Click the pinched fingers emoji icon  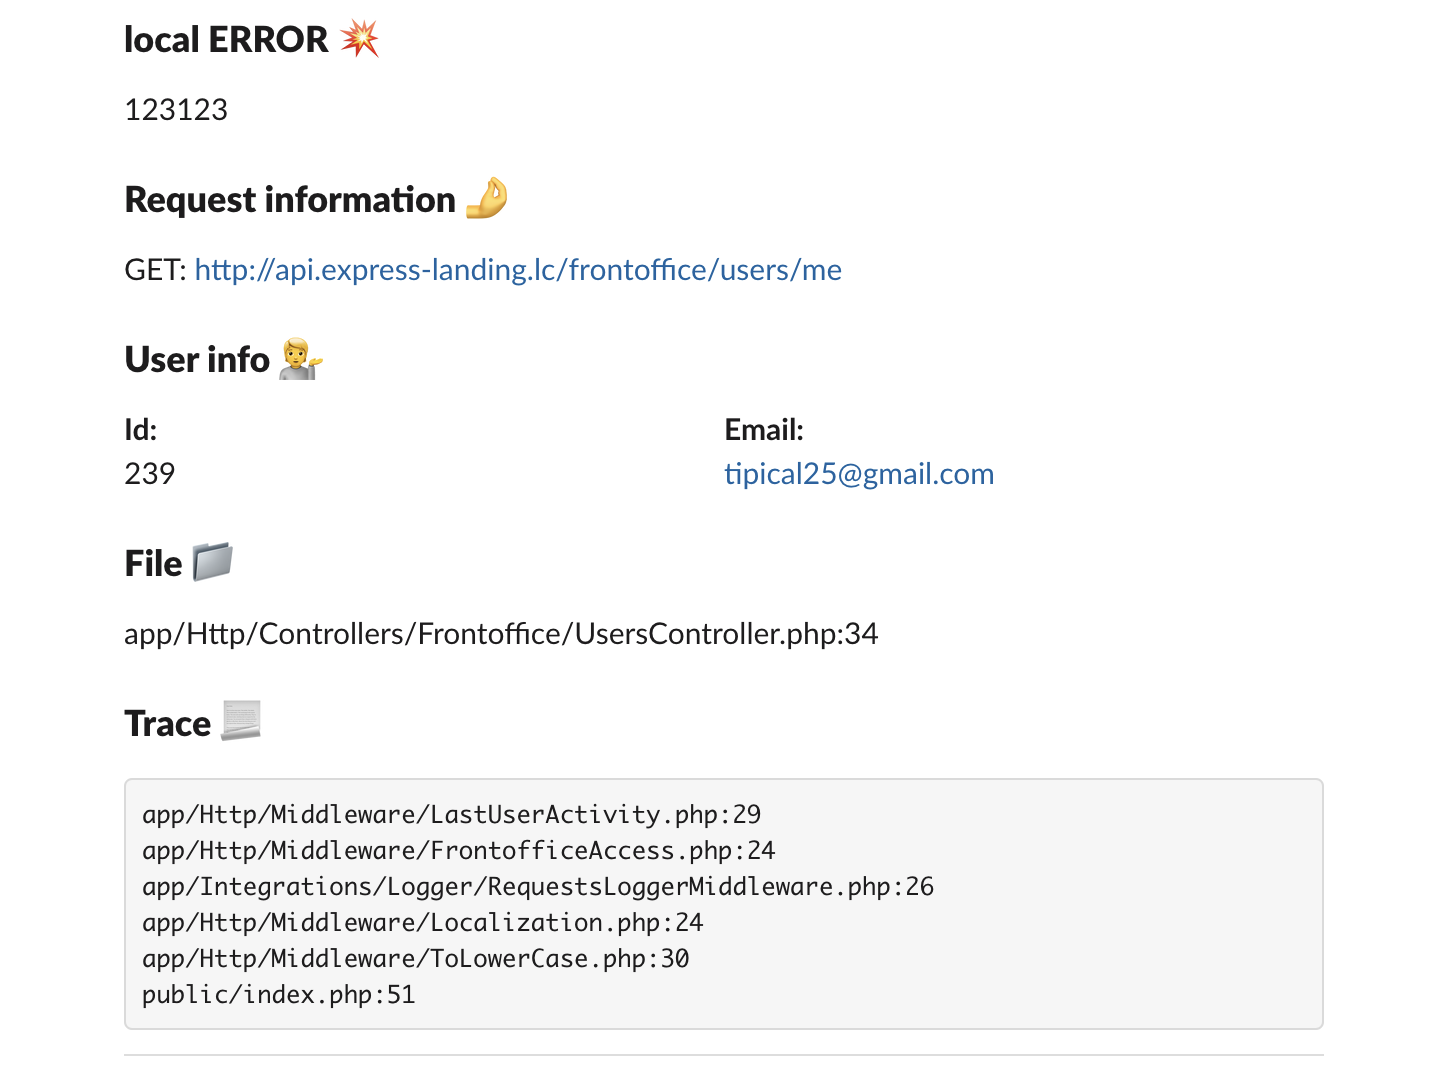coord(487,198)
